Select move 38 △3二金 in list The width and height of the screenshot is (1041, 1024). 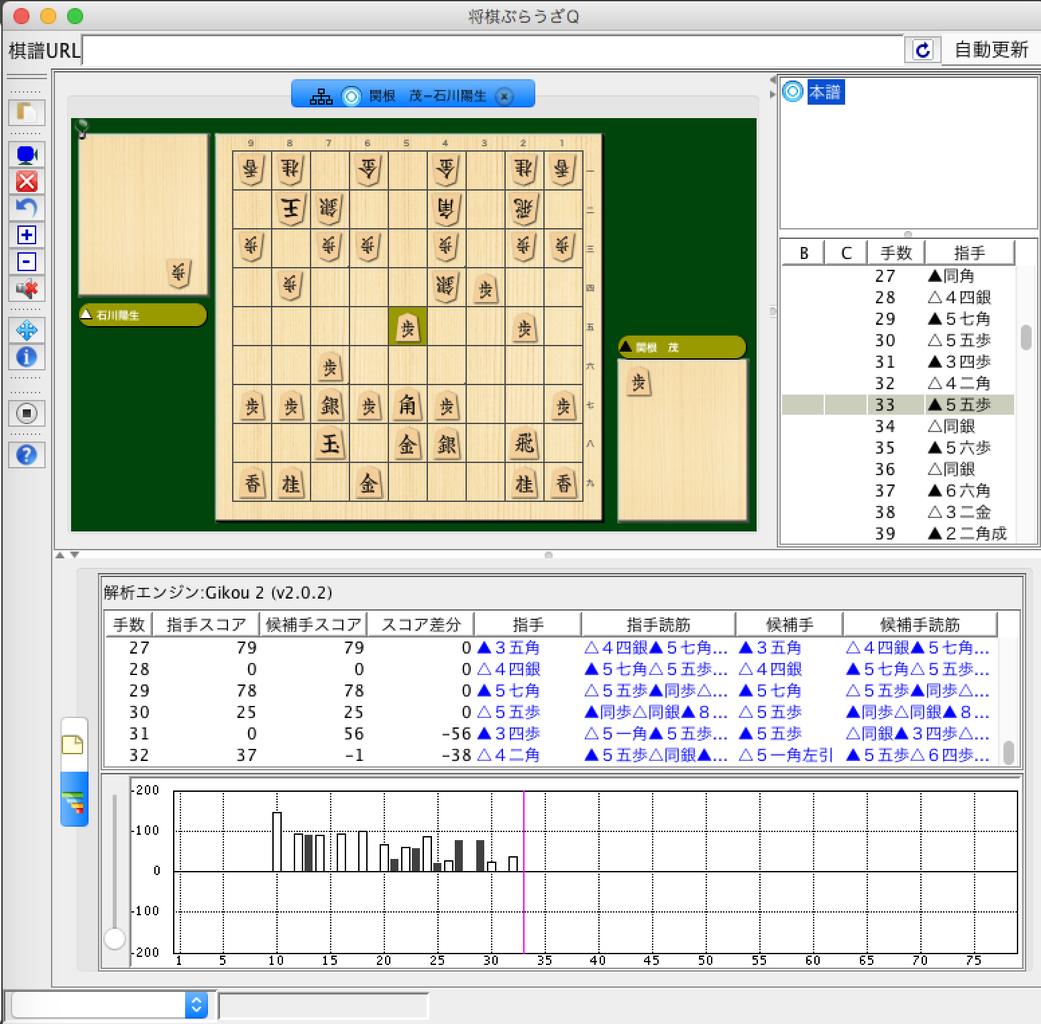point(898,512)
